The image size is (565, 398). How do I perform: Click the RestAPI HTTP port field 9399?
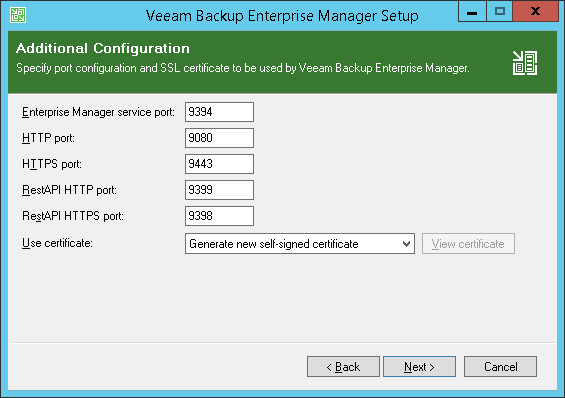pos(219,190)
